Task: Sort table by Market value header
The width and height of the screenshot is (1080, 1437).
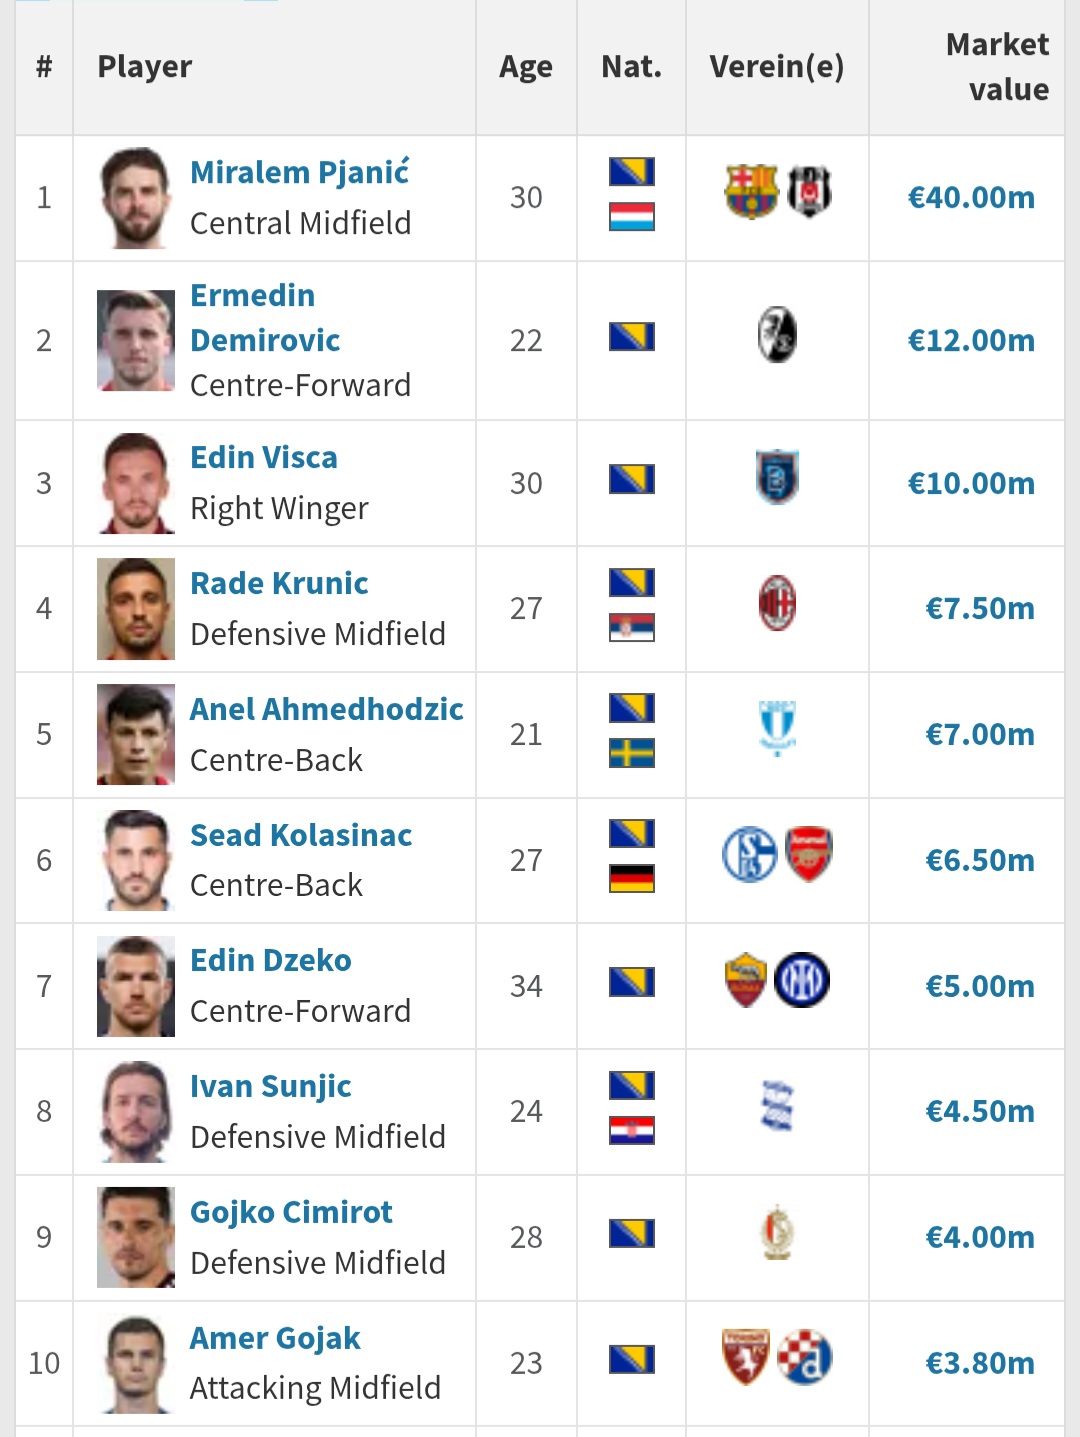Action: (x=996, y=67)
